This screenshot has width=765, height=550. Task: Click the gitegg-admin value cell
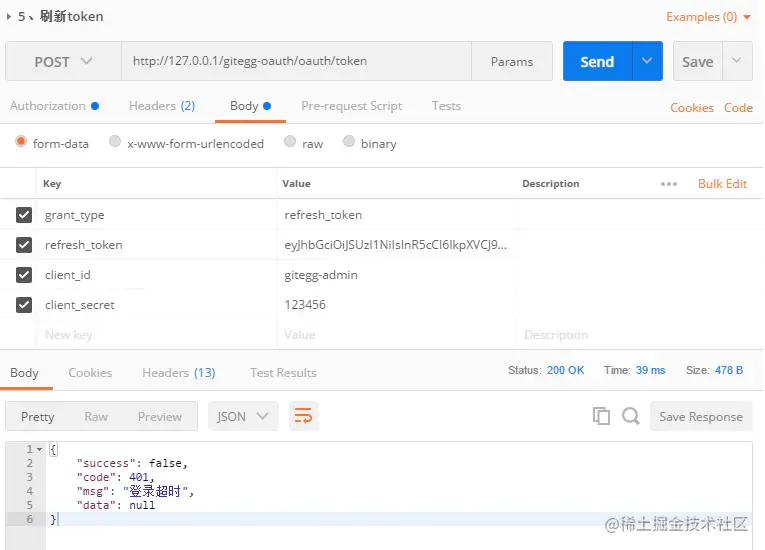pyautogui.click(x=396, y=275)
